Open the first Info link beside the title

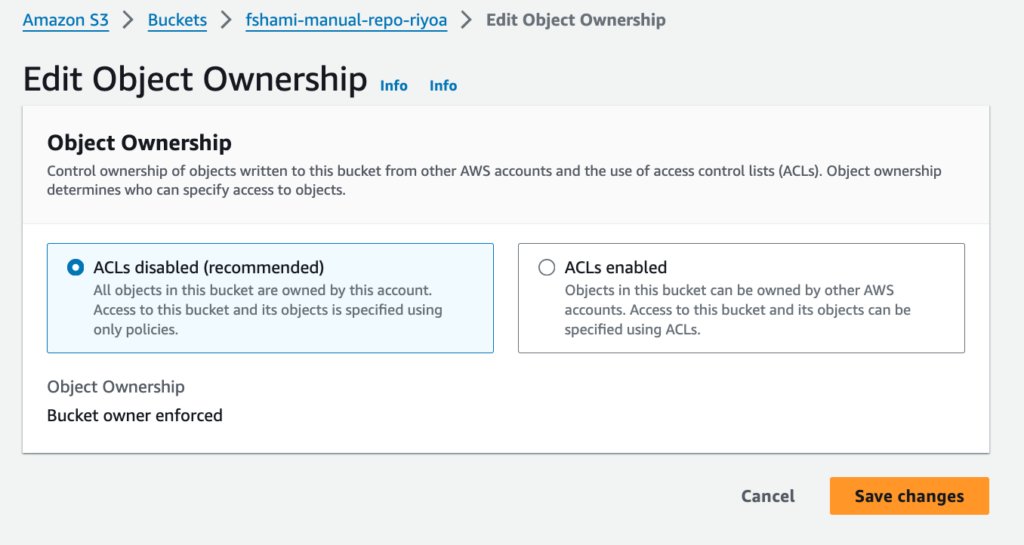pos(394,86)
